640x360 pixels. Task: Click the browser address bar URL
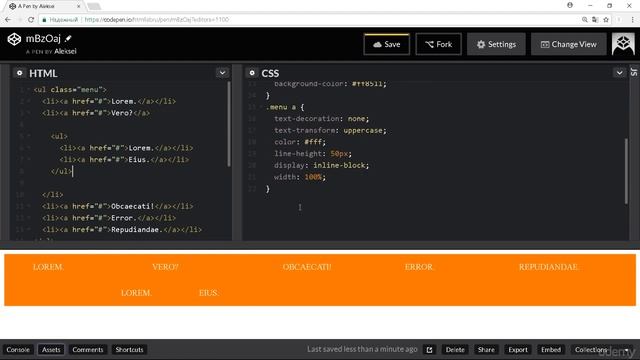[x=157, y=20]
